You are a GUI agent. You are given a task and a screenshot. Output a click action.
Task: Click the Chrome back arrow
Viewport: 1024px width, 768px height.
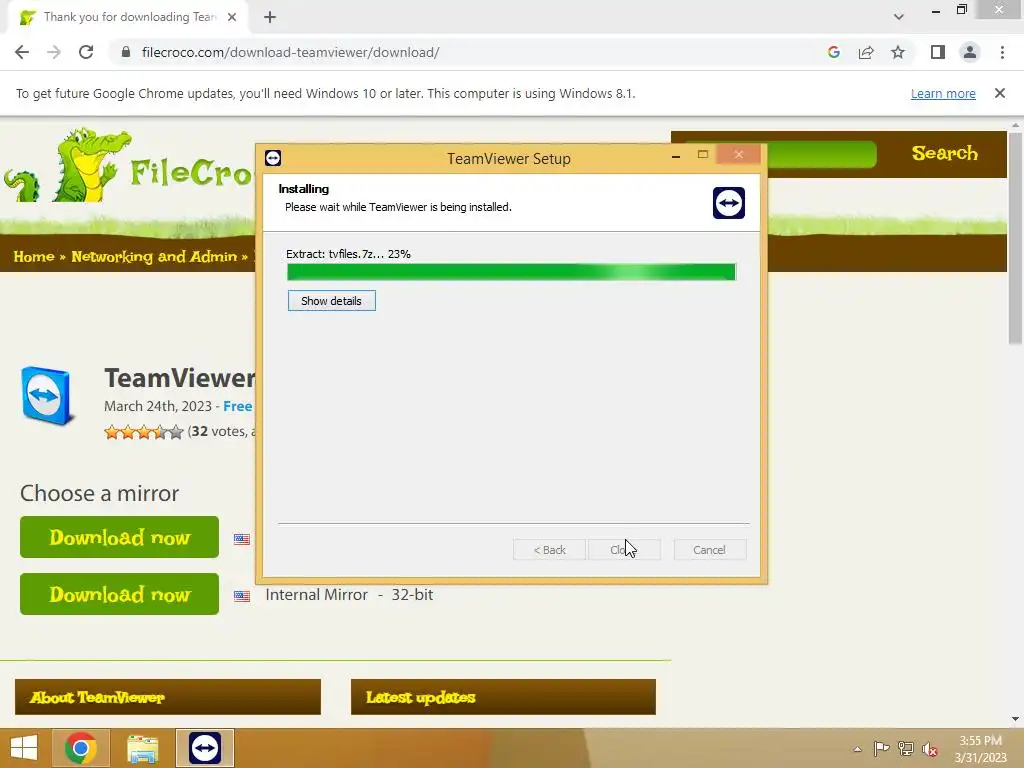point(22,52)
